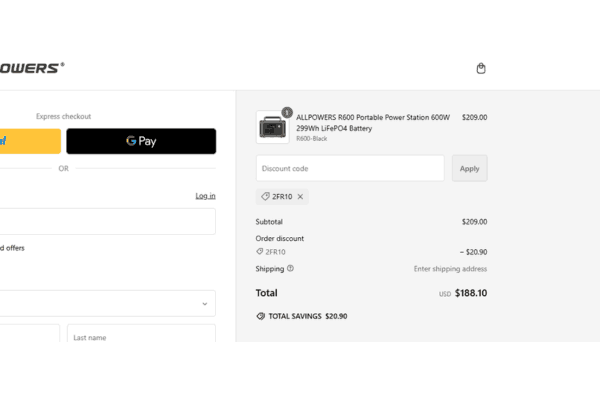Expand the country dropdown chevron
This screenshot has width=600, height=400.
205,303
